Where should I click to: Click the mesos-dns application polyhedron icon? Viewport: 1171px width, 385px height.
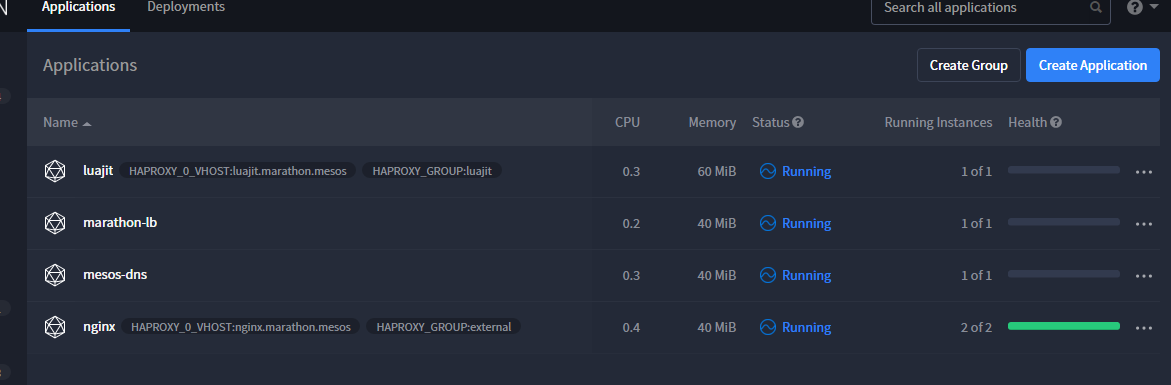(x=55, y=275)
